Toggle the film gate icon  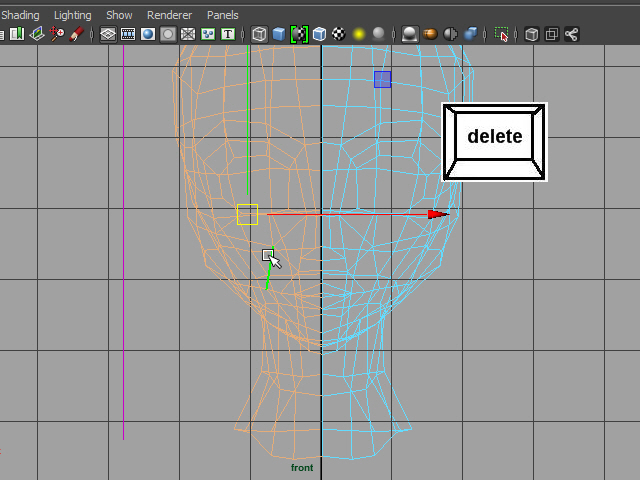(x=128, y=34)
